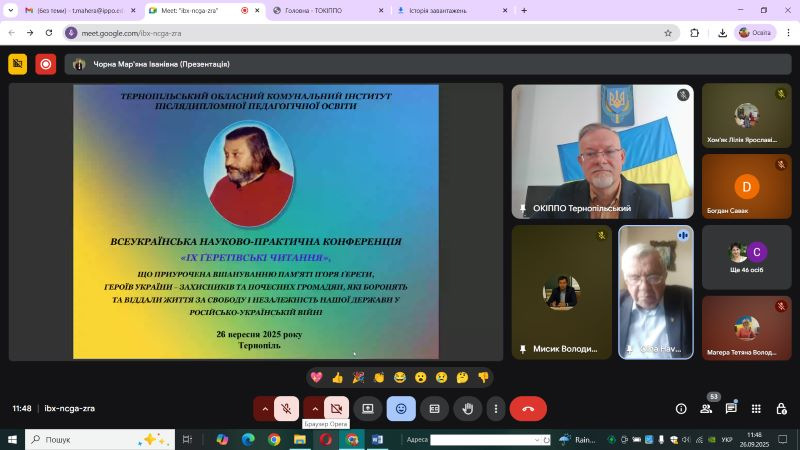This screenshot has width=800, height=450.
Task: Turn on captions
Action: (x=434, y=408)
